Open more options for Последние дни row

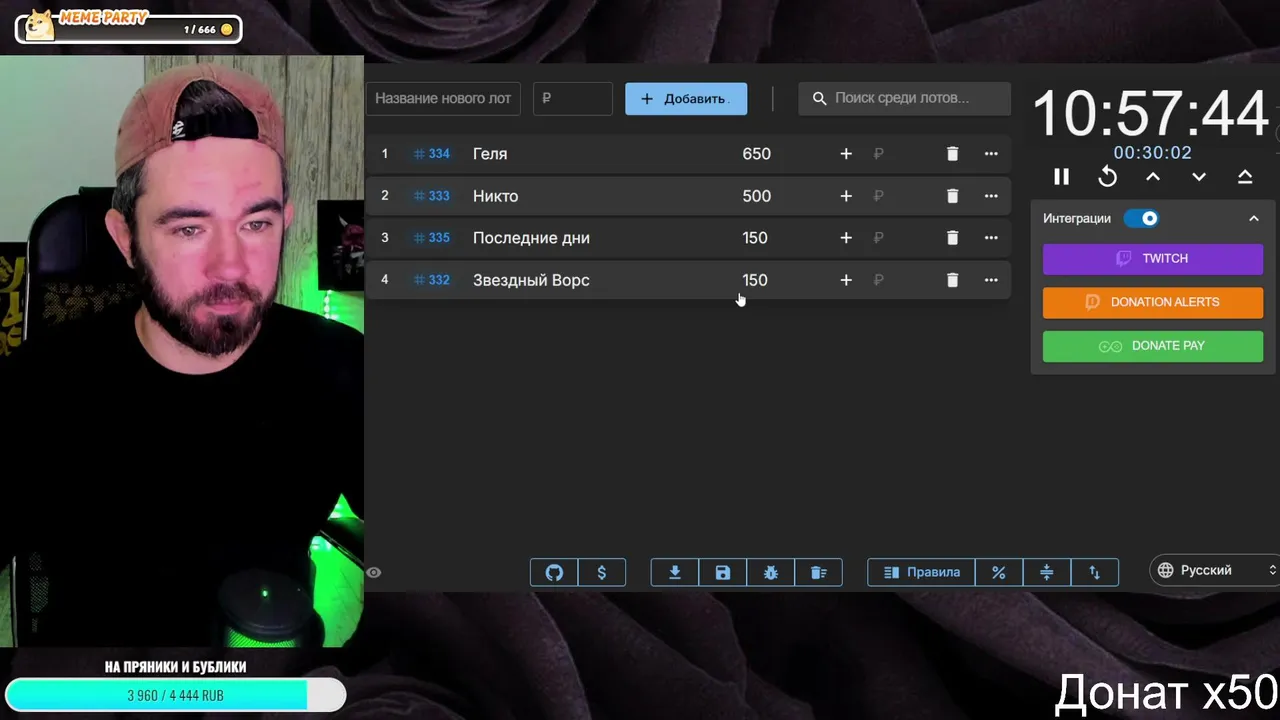[x=991, y=238]
